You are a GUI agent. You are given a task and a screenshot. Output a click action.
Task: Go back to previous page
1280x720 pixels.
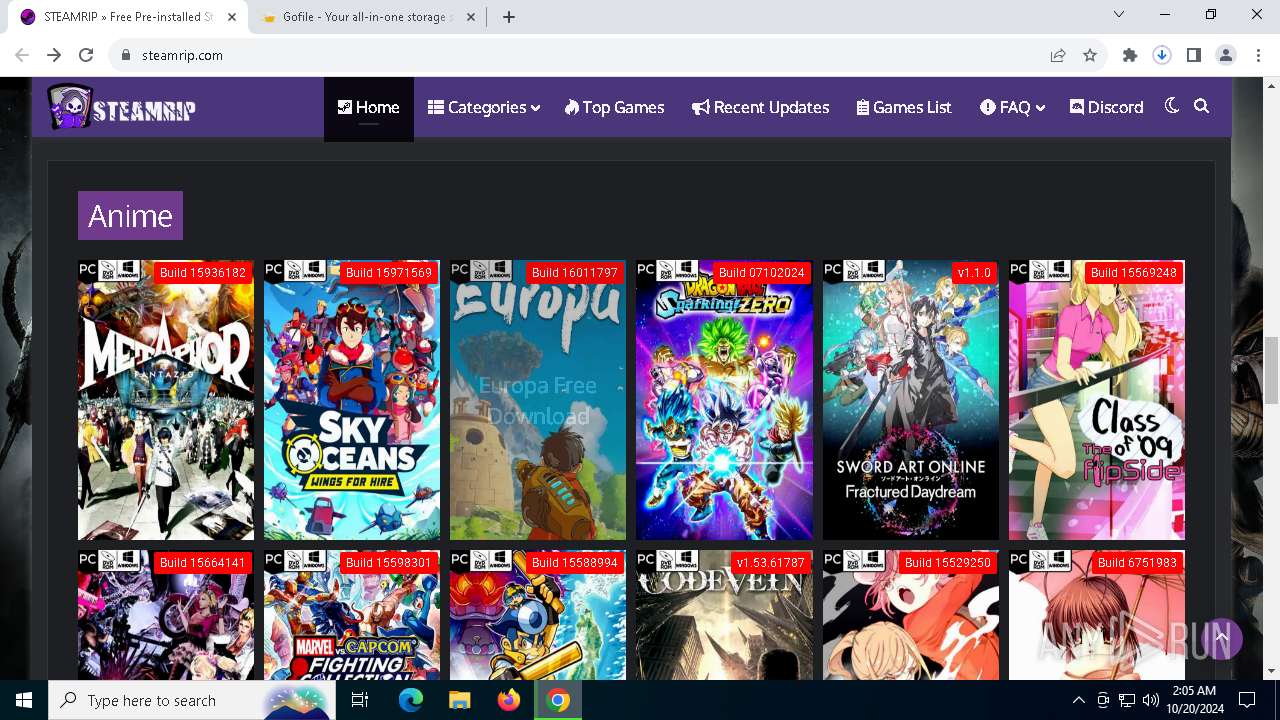(22, 55)
